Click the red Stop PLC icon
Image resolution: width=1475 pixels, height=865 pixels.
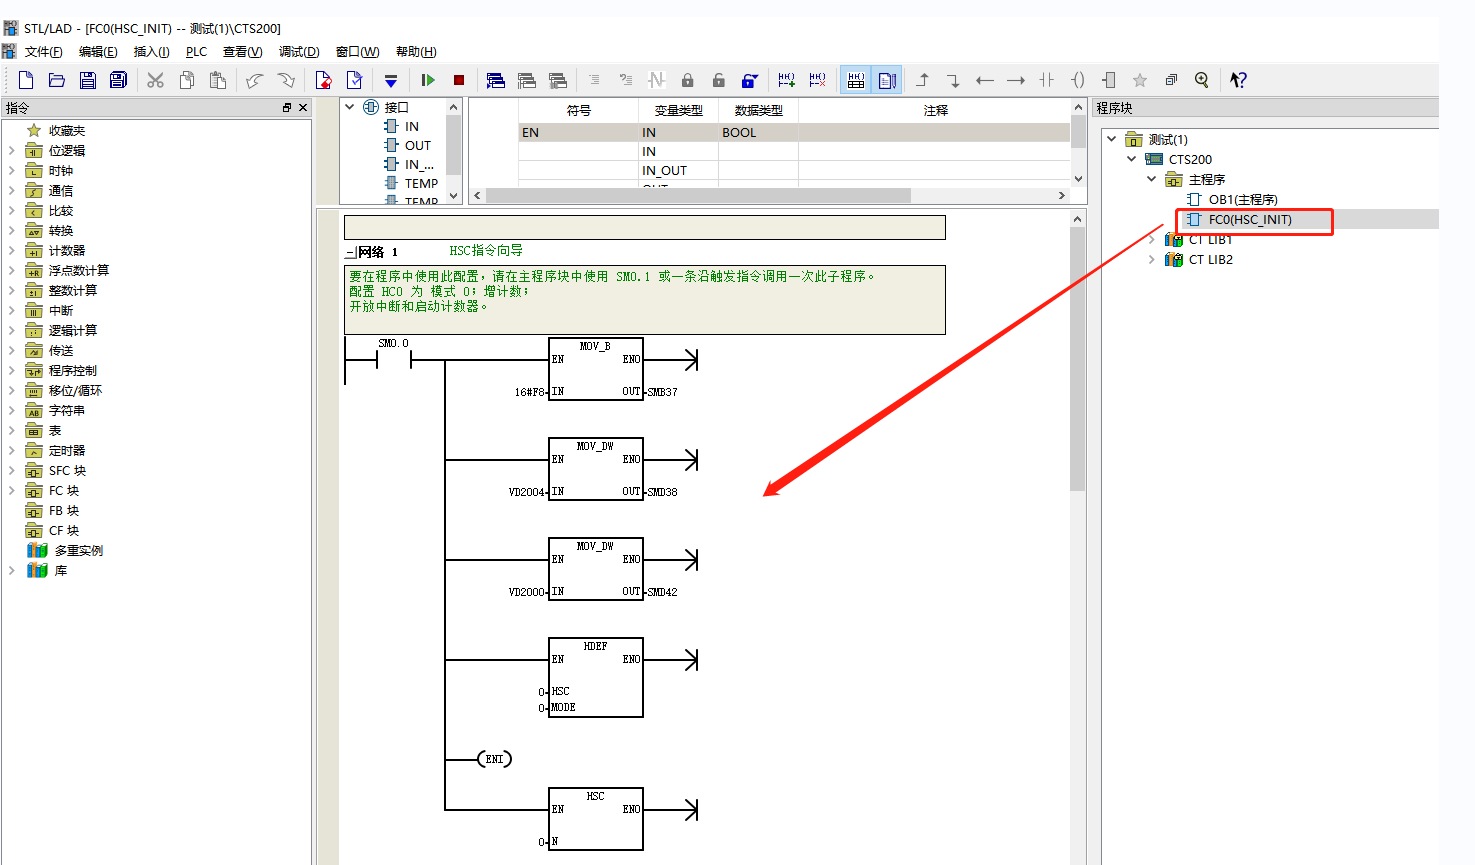click(459, 80)
